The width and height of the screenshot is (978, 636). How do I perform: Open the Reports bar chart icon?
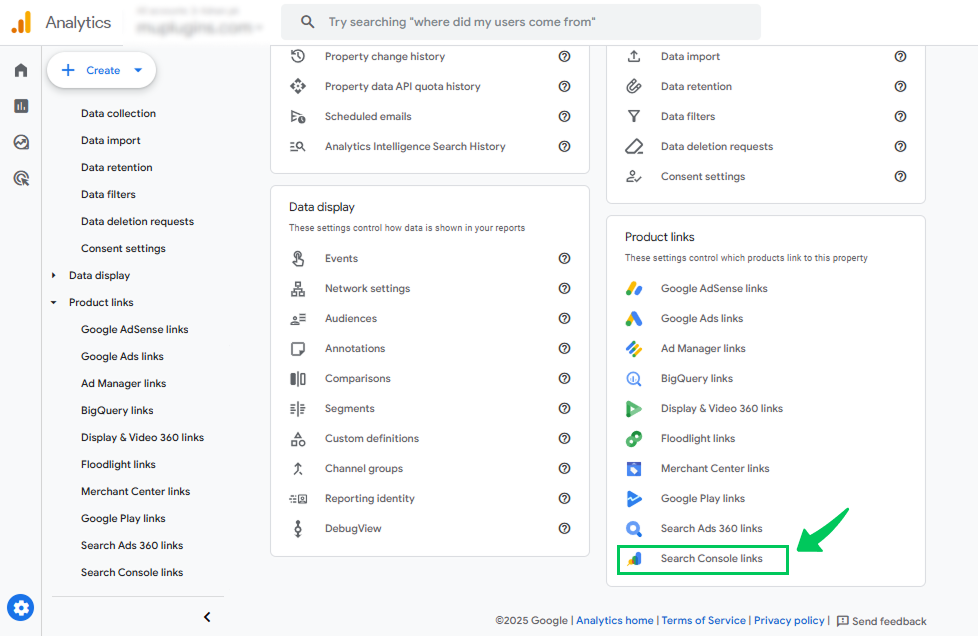21,106
